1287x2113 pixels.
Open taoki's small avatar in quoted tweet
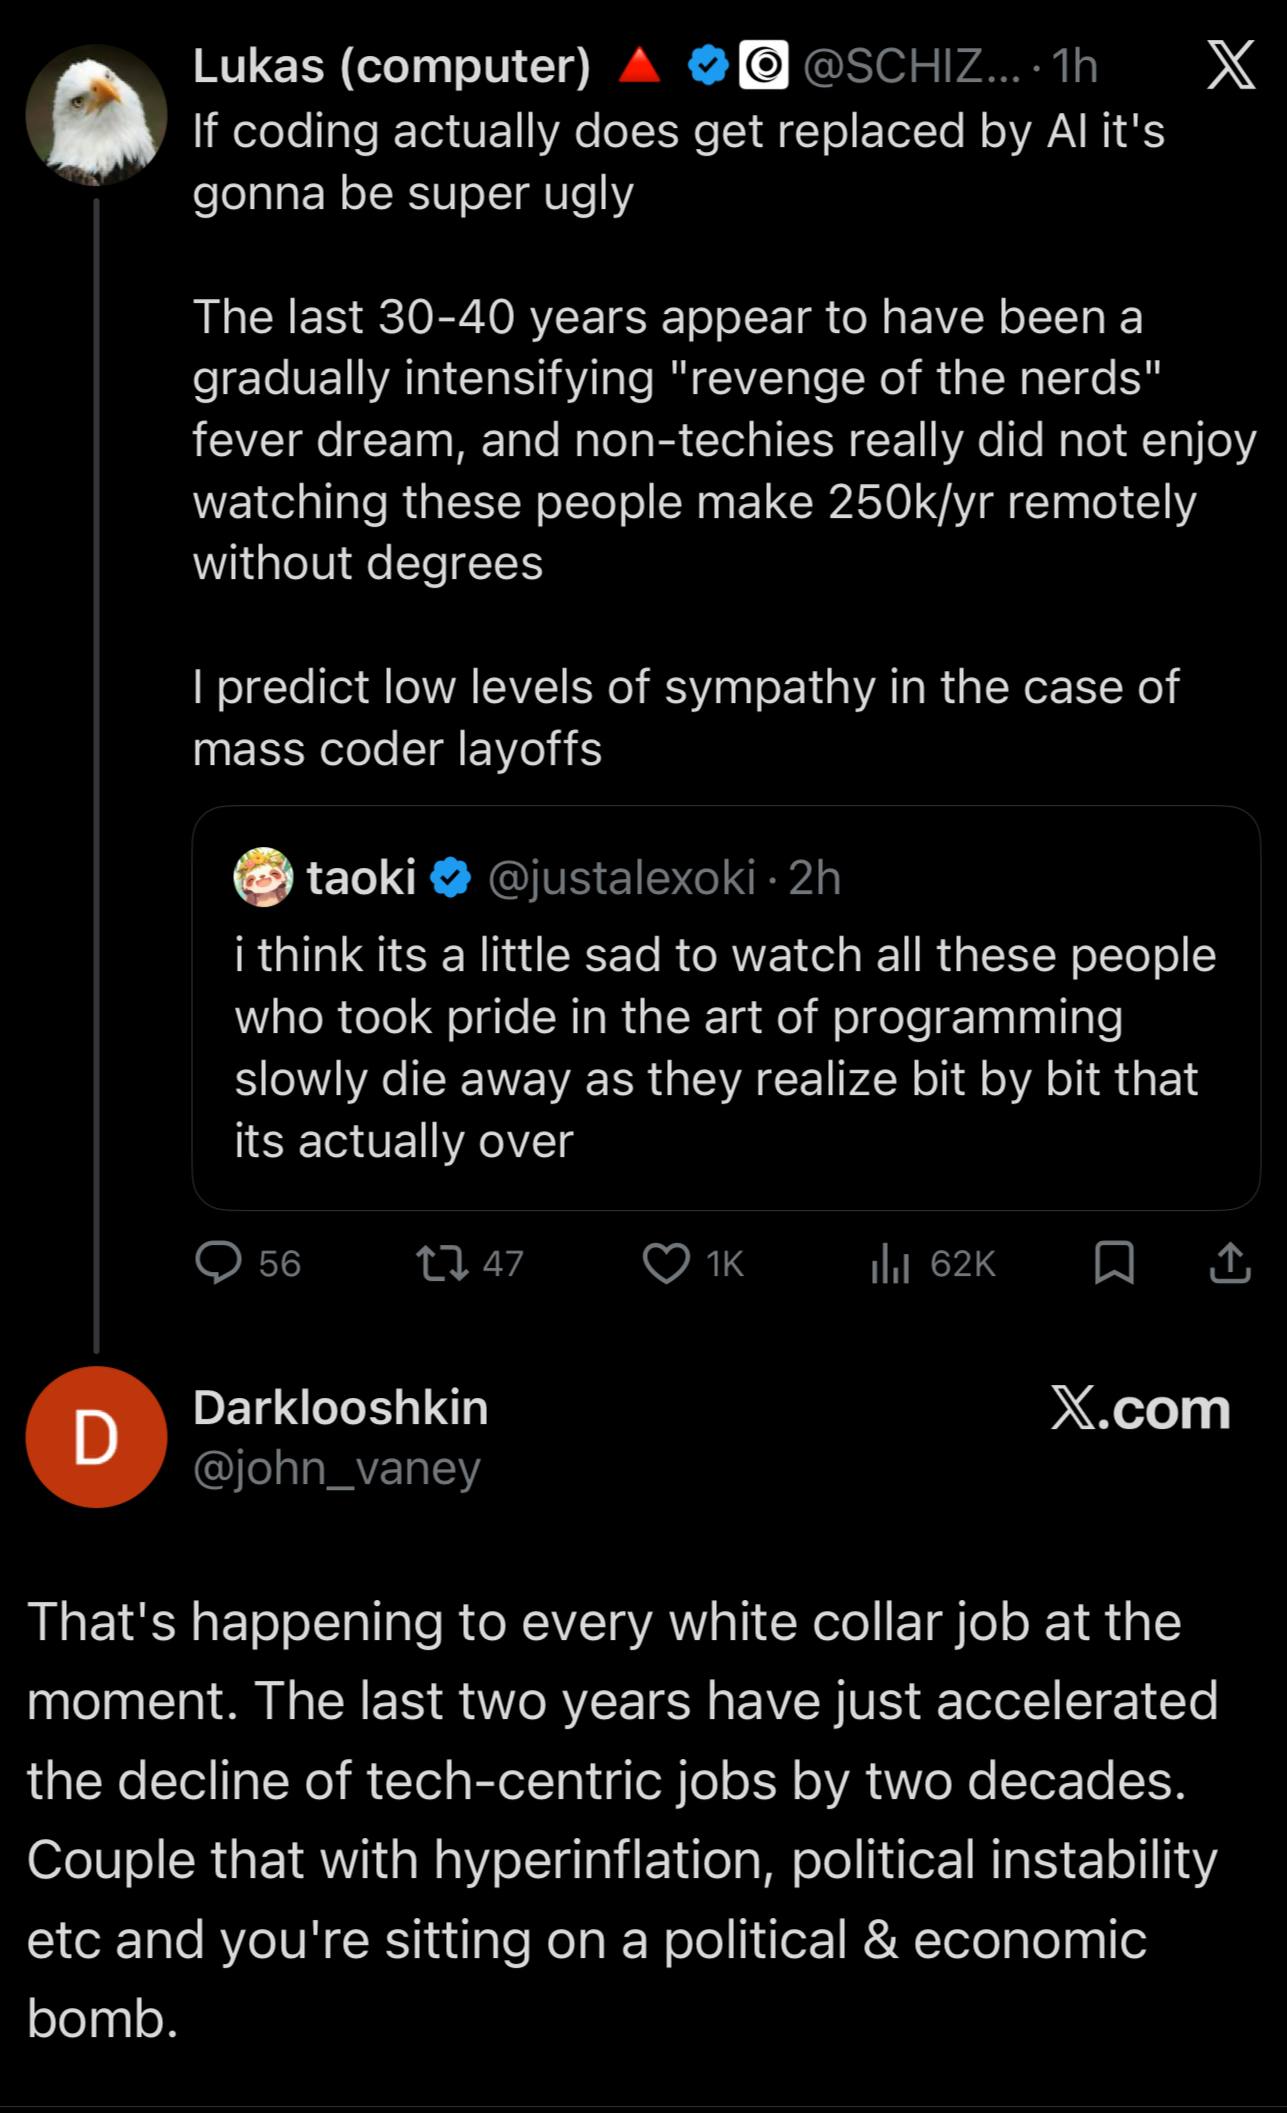coord(263,877)
